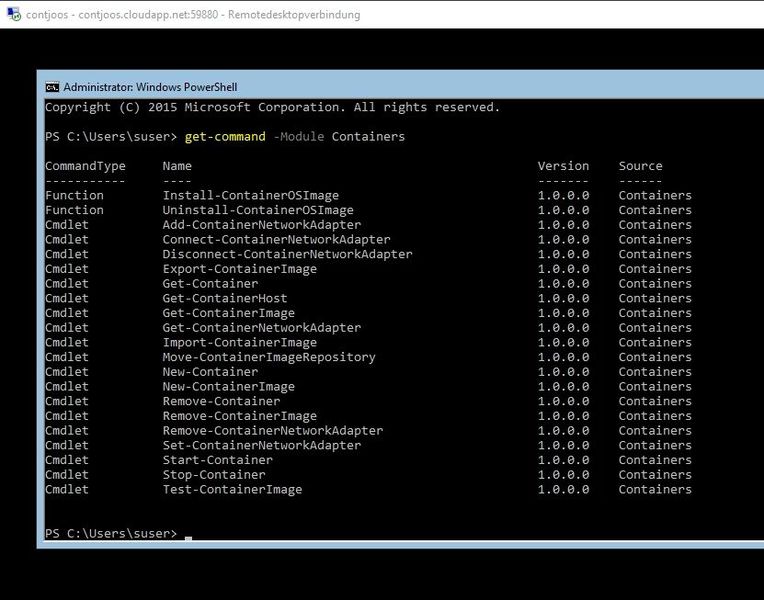764x600 pixels.
Task: Click the '-Module' parameter text
Action: [299, 136]
